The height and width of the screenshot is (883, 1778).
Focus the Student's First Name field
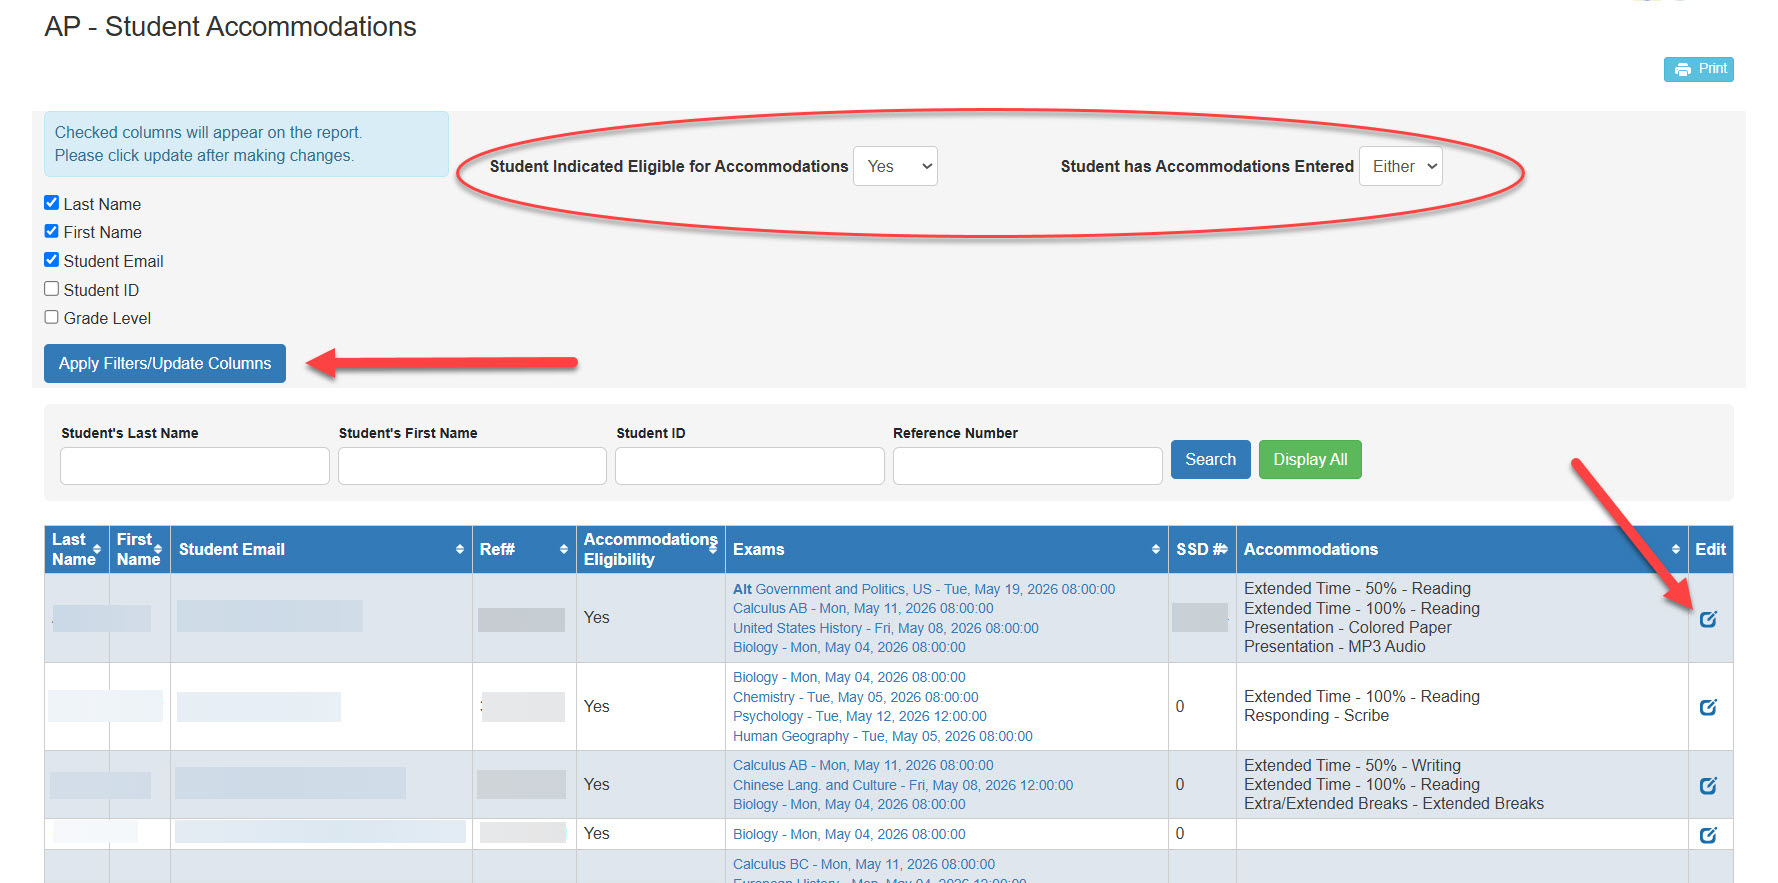(472, 466)
